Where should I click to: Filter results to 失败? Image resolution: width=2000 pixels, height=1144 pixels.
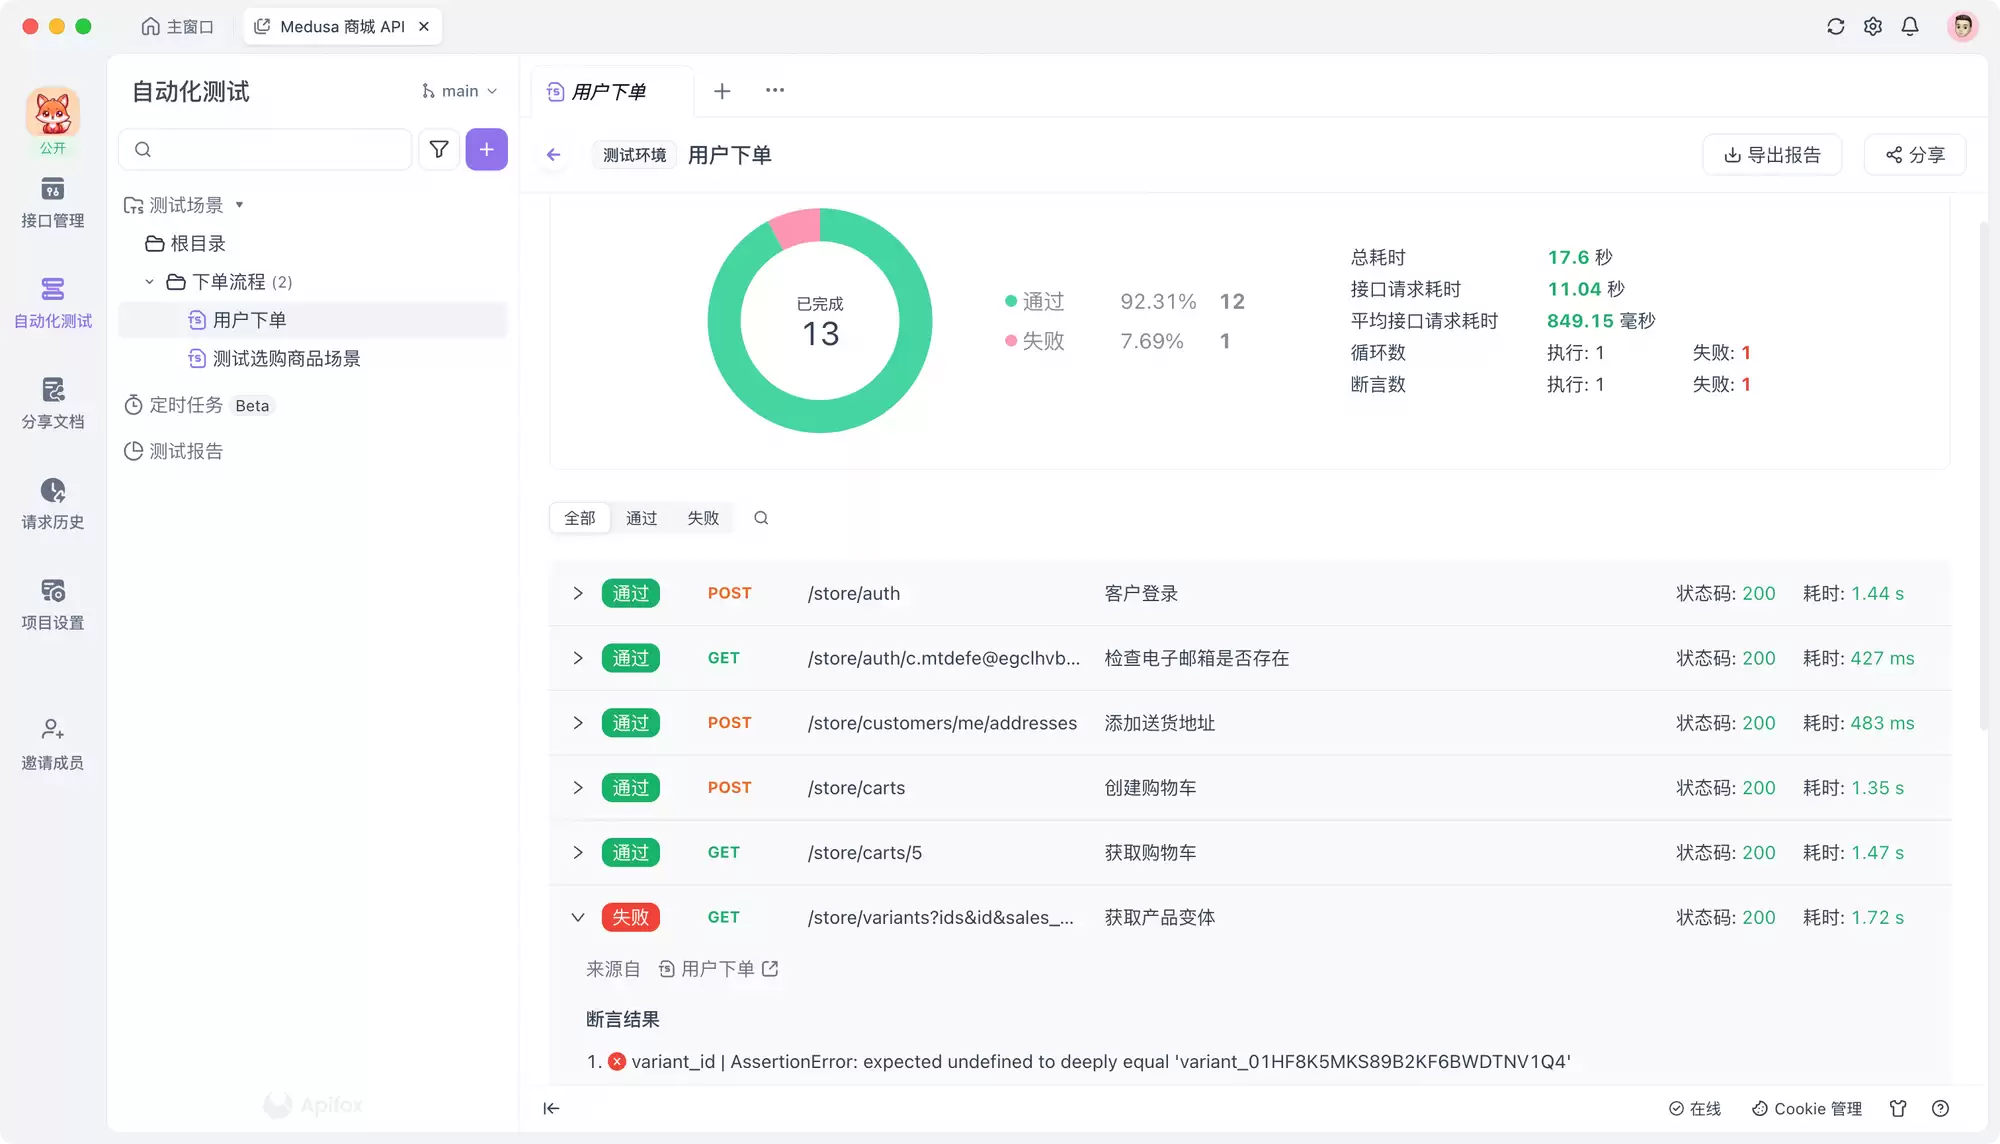(x=703, y=518)
